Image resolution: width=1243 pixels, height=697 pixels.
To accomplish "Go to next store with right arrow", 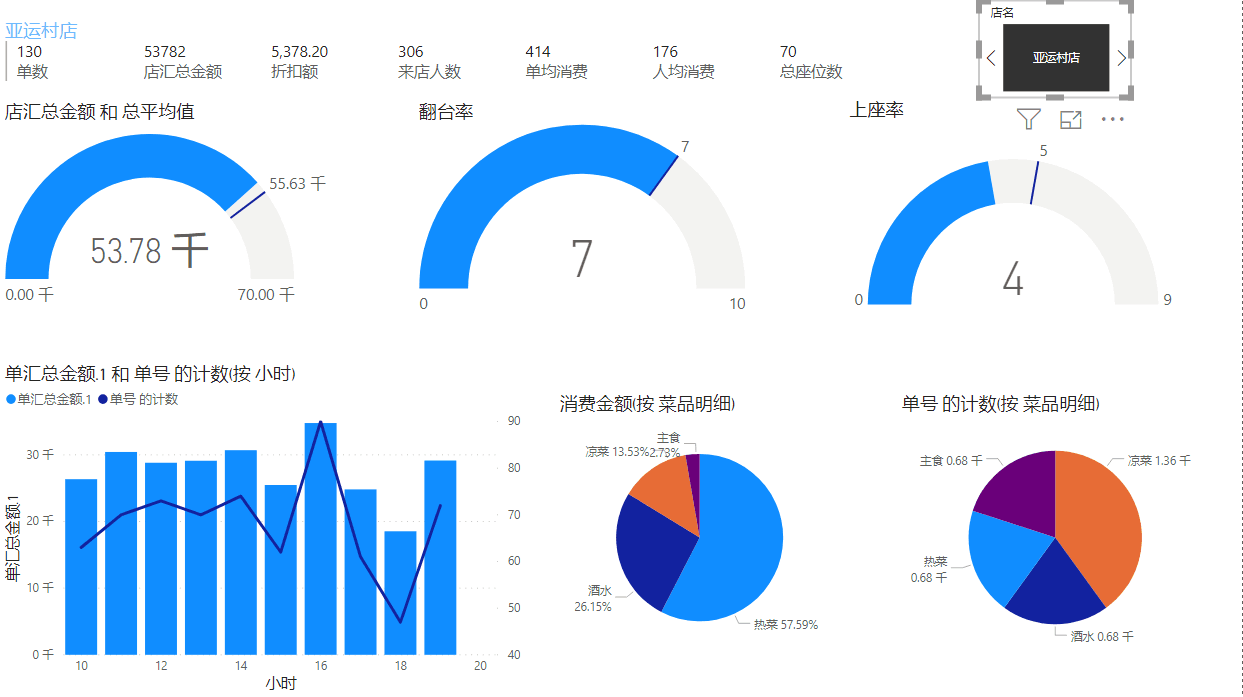I will point(1121,58).
